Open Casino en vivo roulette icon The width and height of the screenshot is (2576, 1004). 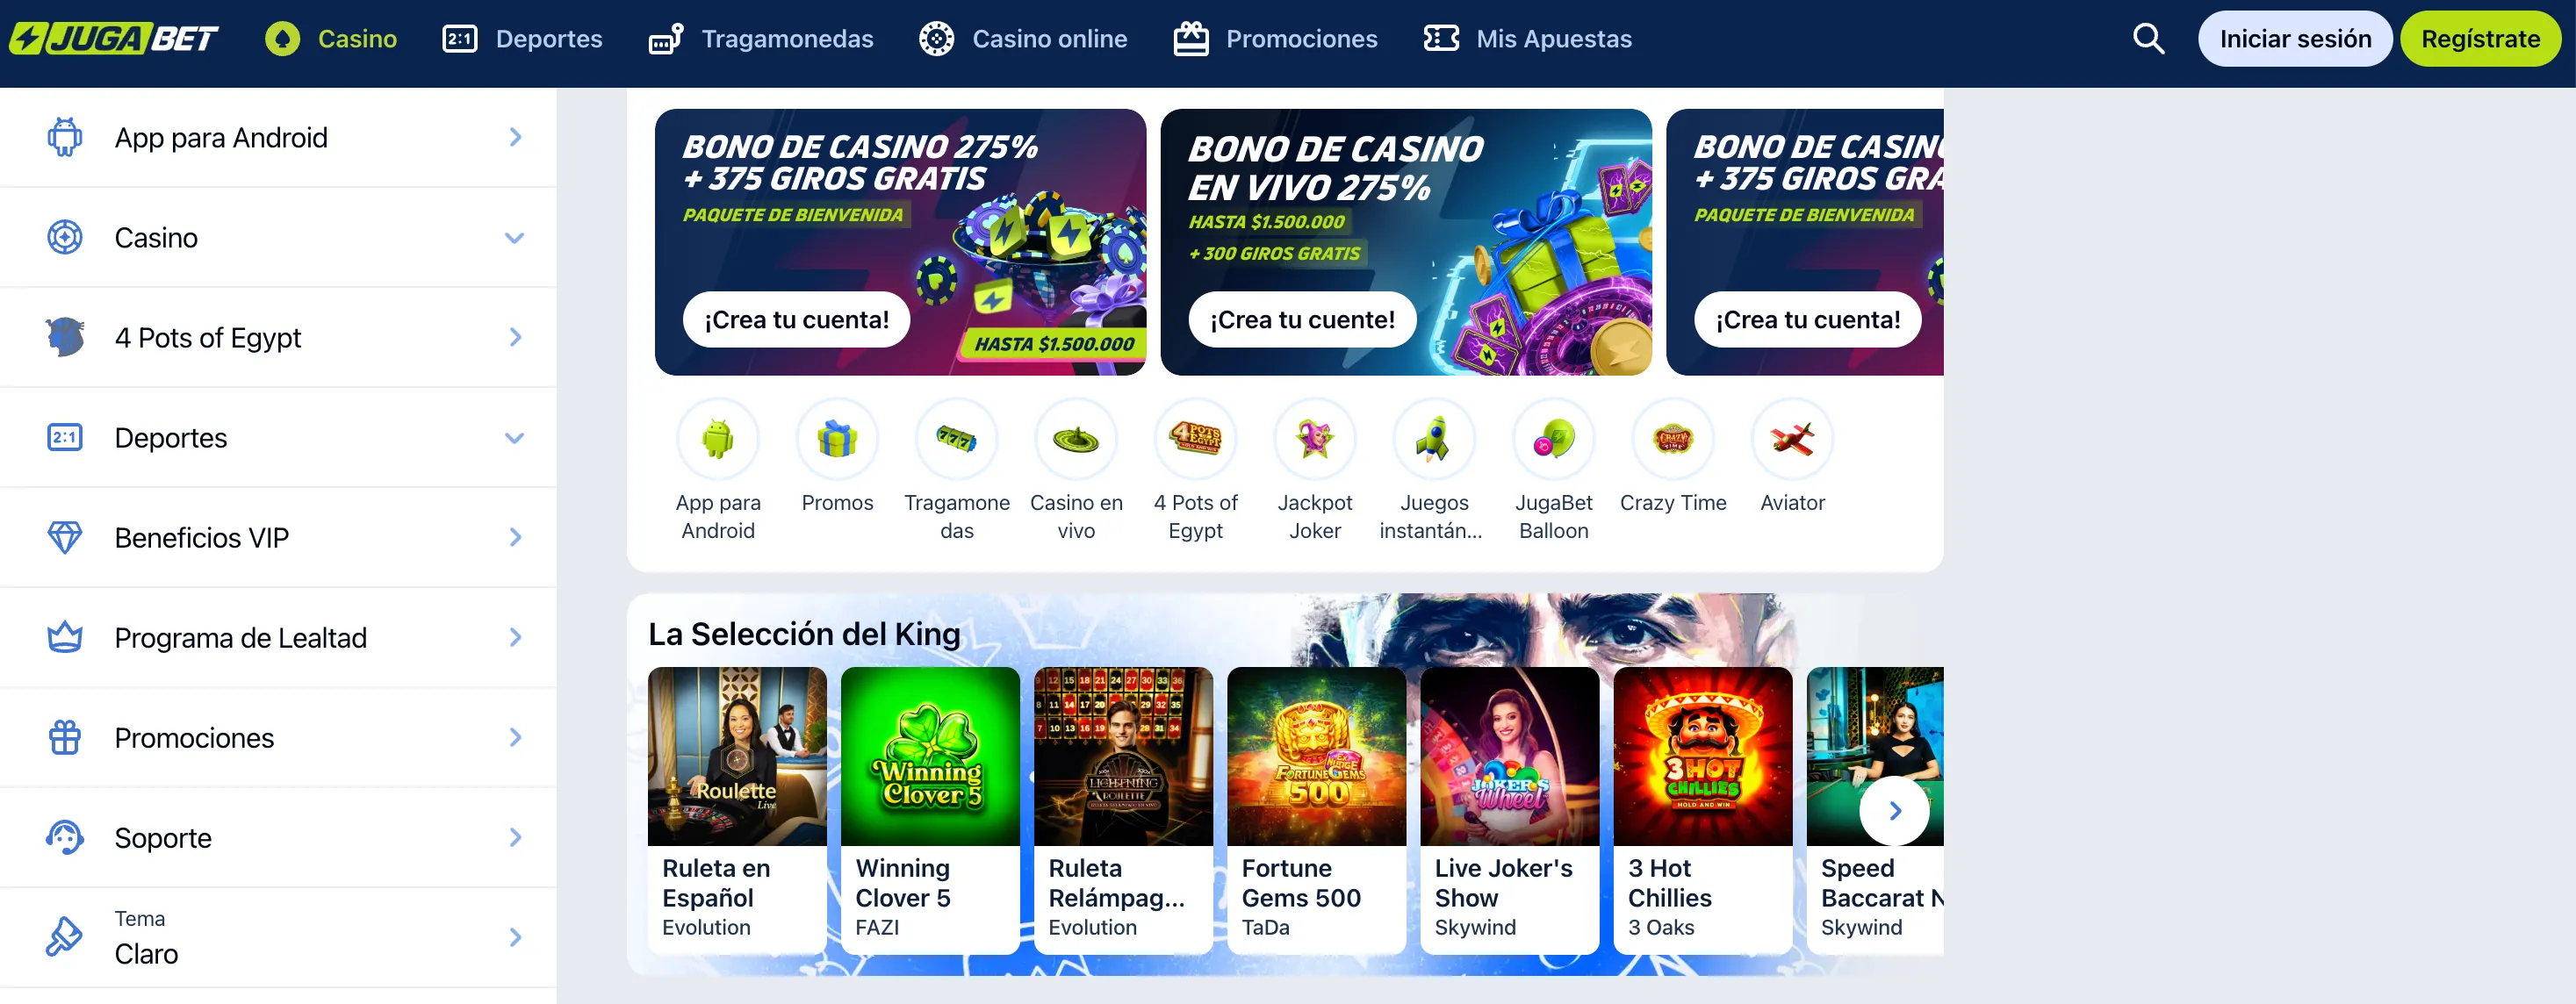point(1076,438)
